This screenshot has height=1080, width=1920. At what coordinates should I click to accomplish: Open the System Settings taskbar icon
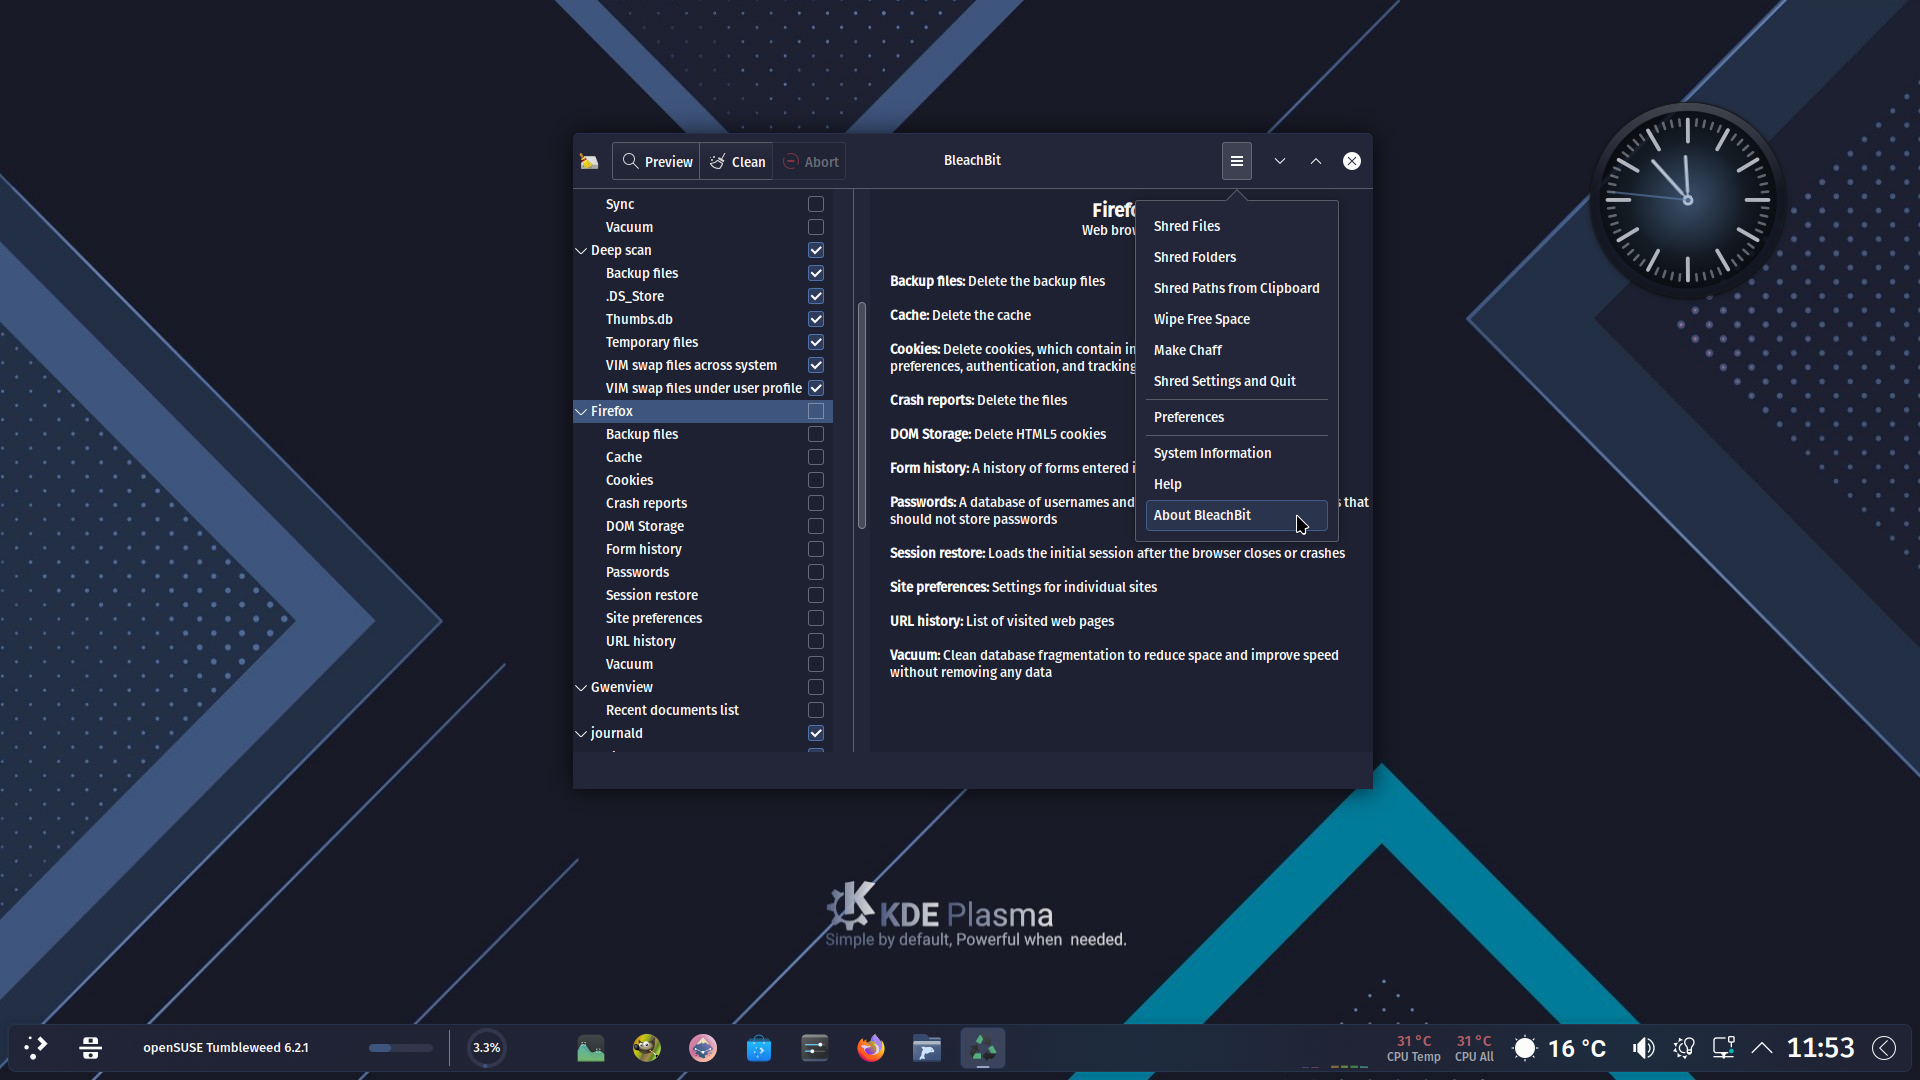click(815, 1048)
